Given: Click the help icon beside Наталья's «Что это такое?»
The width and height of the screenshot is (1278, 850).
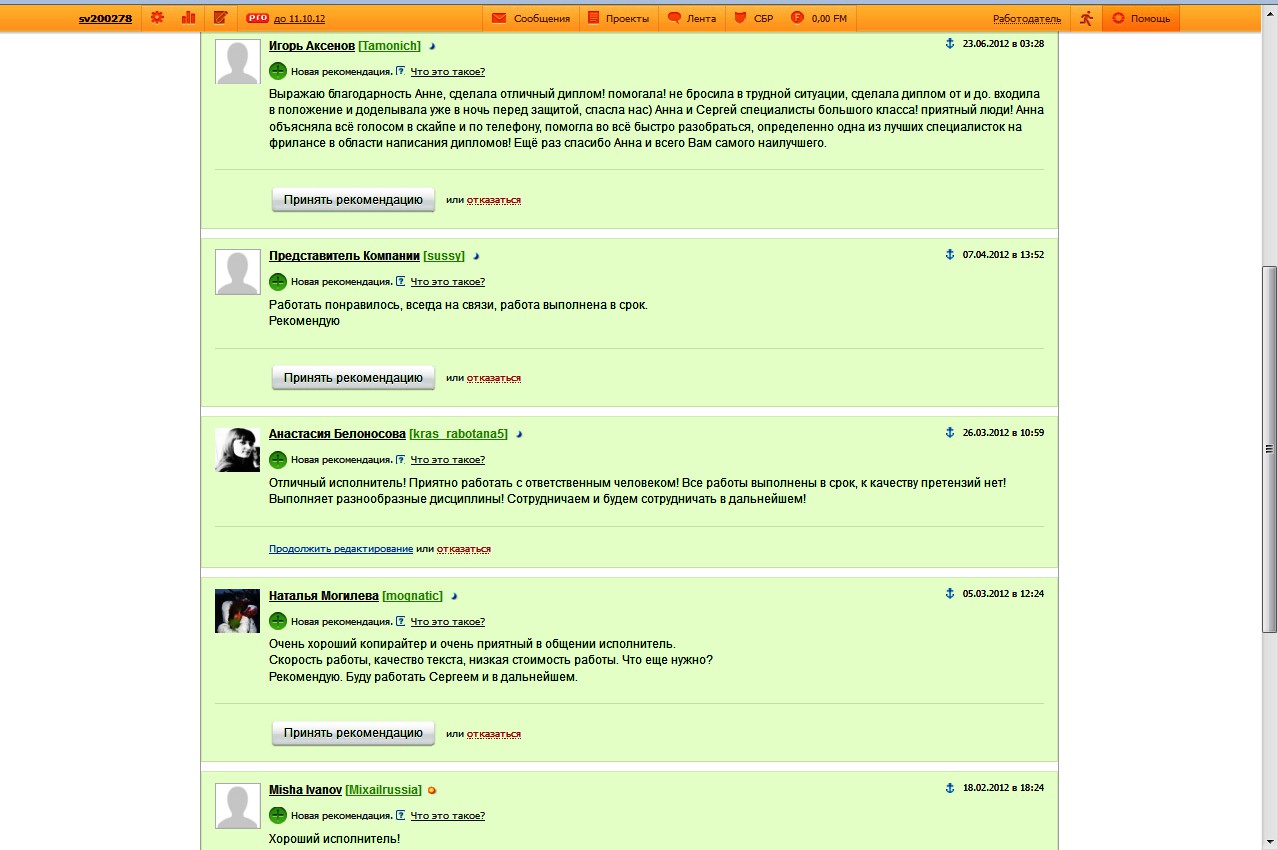Looking at the screenshot, I should tap(400, 621).
